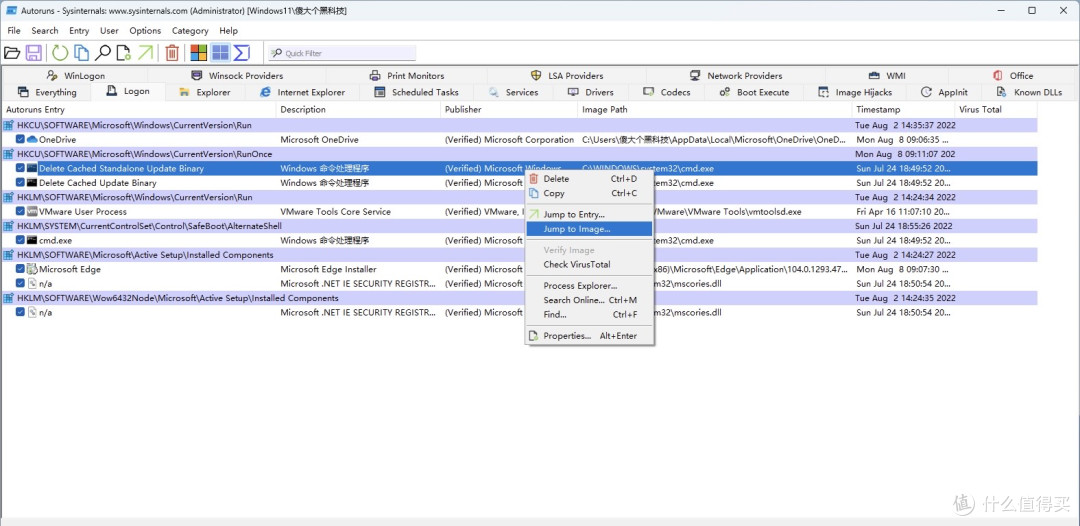Click the file properties toolbar icon
This screenshot has height=526, width=1080.
coord(123,53)
